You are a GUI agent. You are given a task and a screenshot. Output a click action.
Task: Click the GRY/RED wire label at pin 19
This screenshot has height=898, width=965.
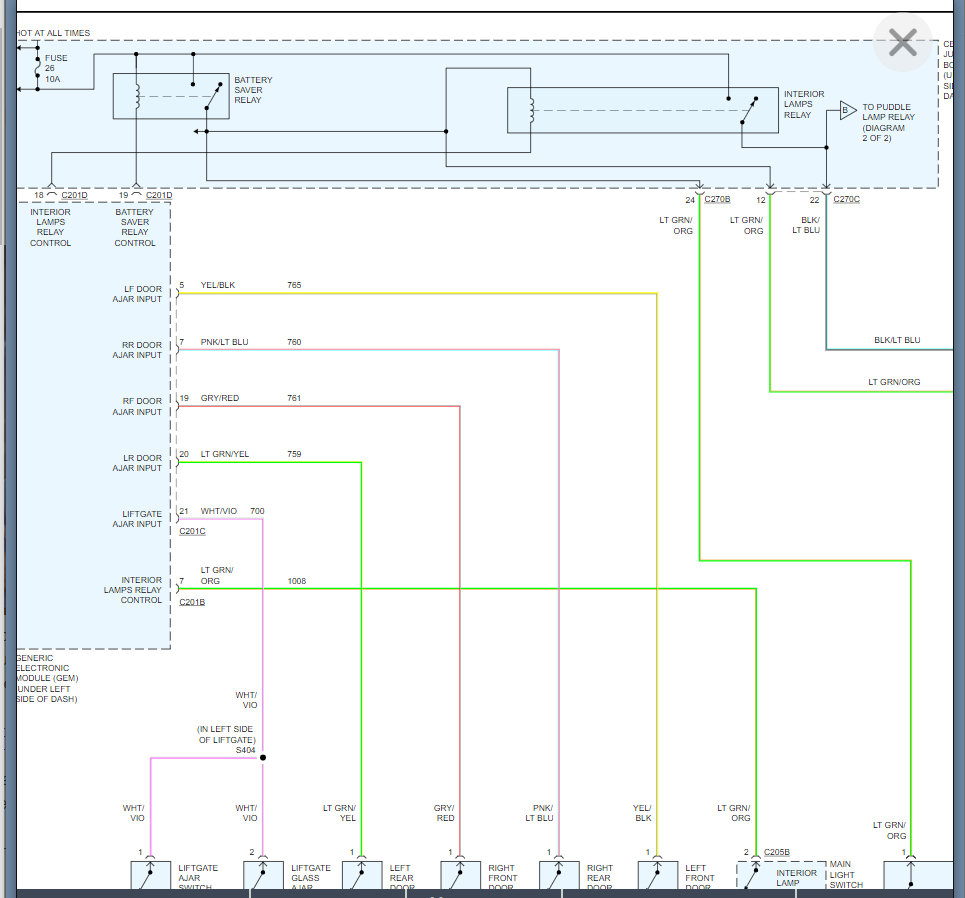pyautogui.click(x=220, y=398)
